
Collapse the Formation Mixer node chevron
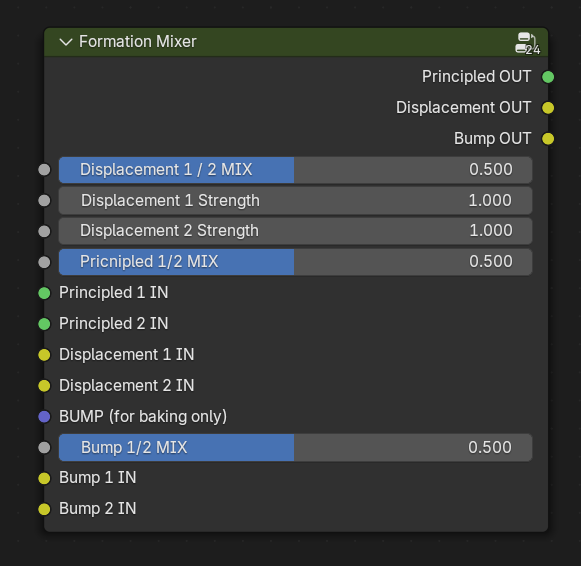[x=66, y=42]
